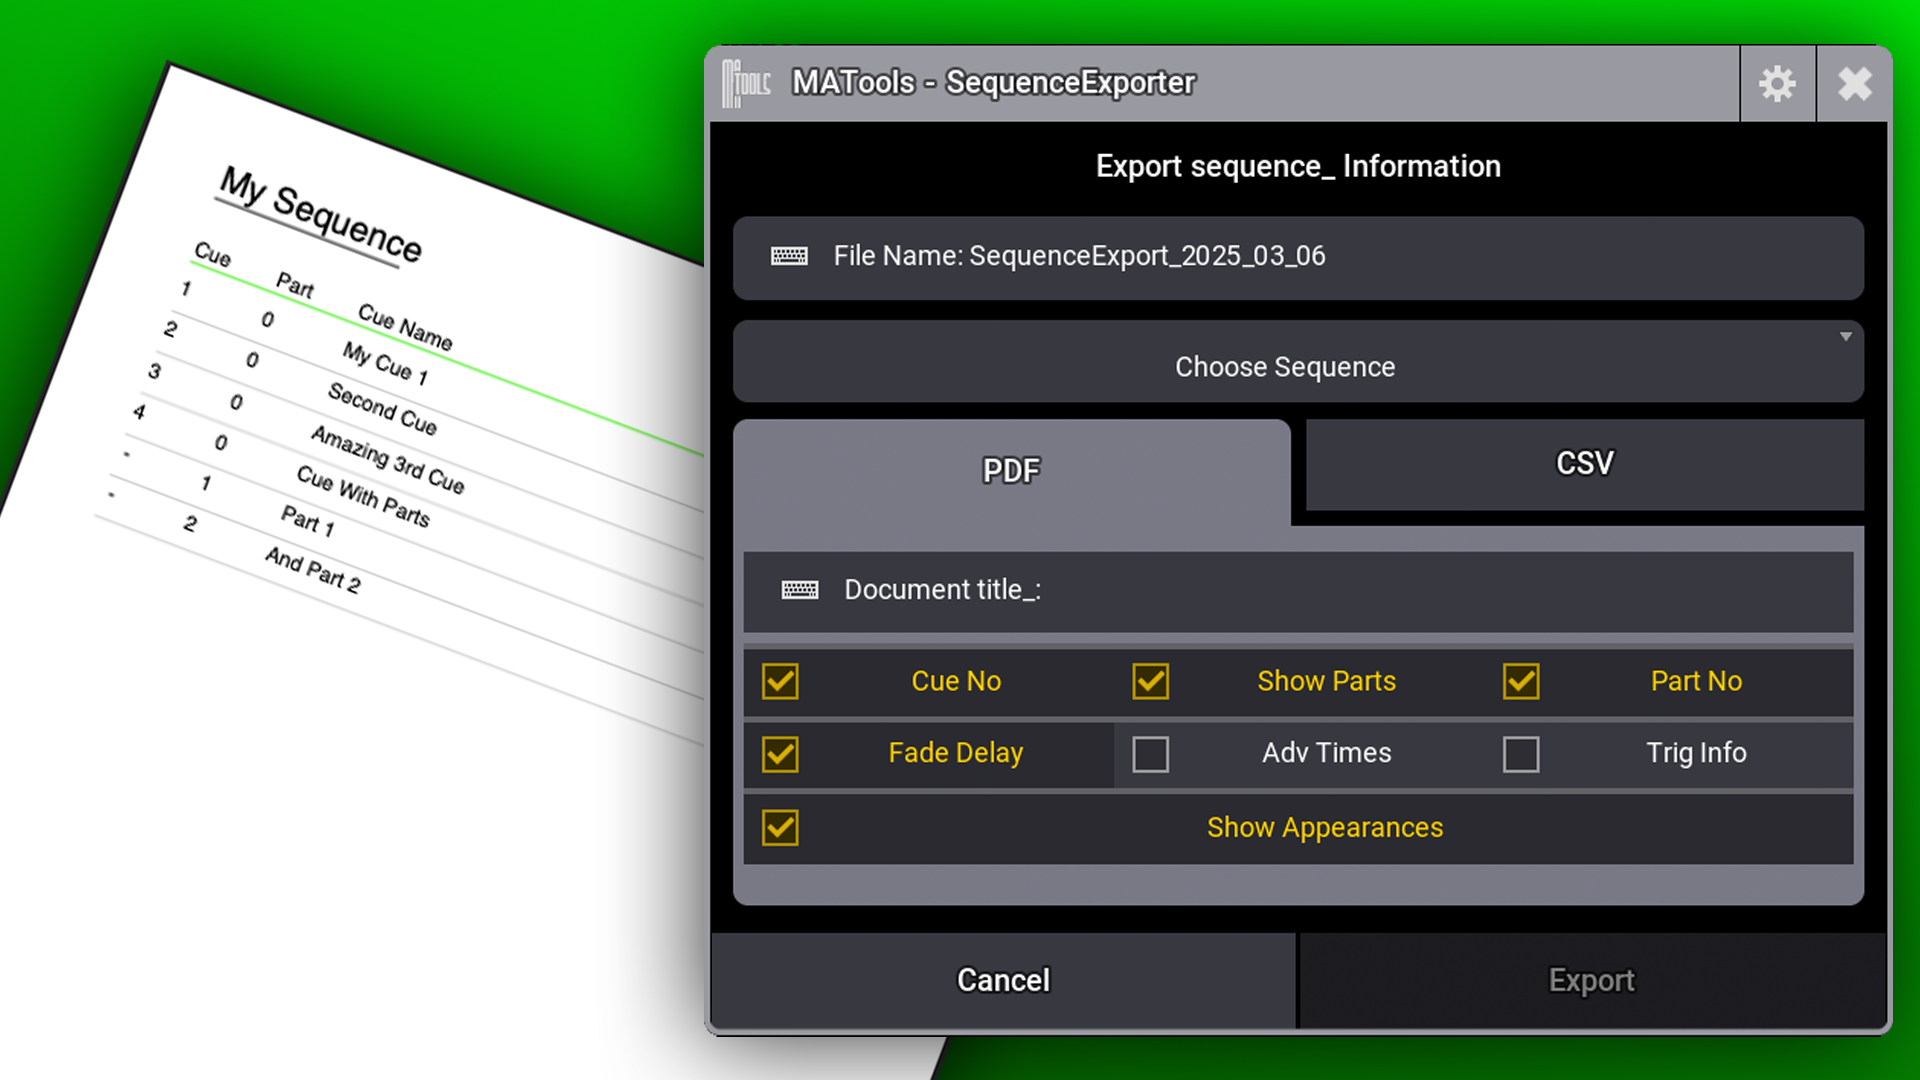Uncheck the Part No checkbox
Screen dimensions: 1920x1080
tap(1521, 681)
